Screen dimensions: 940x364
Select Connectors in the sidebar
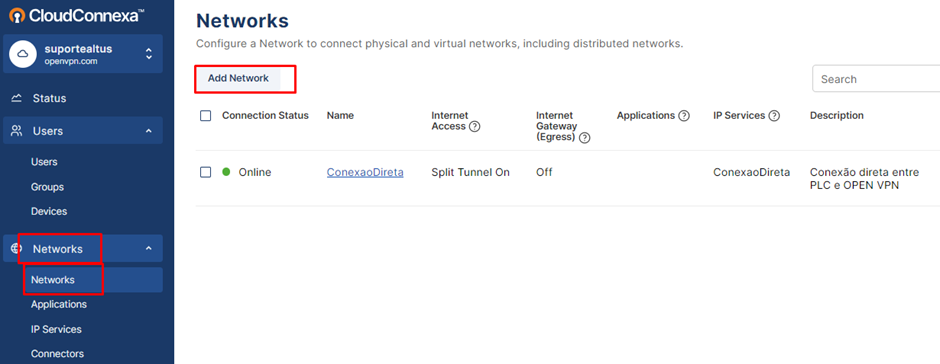(x=58, y=354)
